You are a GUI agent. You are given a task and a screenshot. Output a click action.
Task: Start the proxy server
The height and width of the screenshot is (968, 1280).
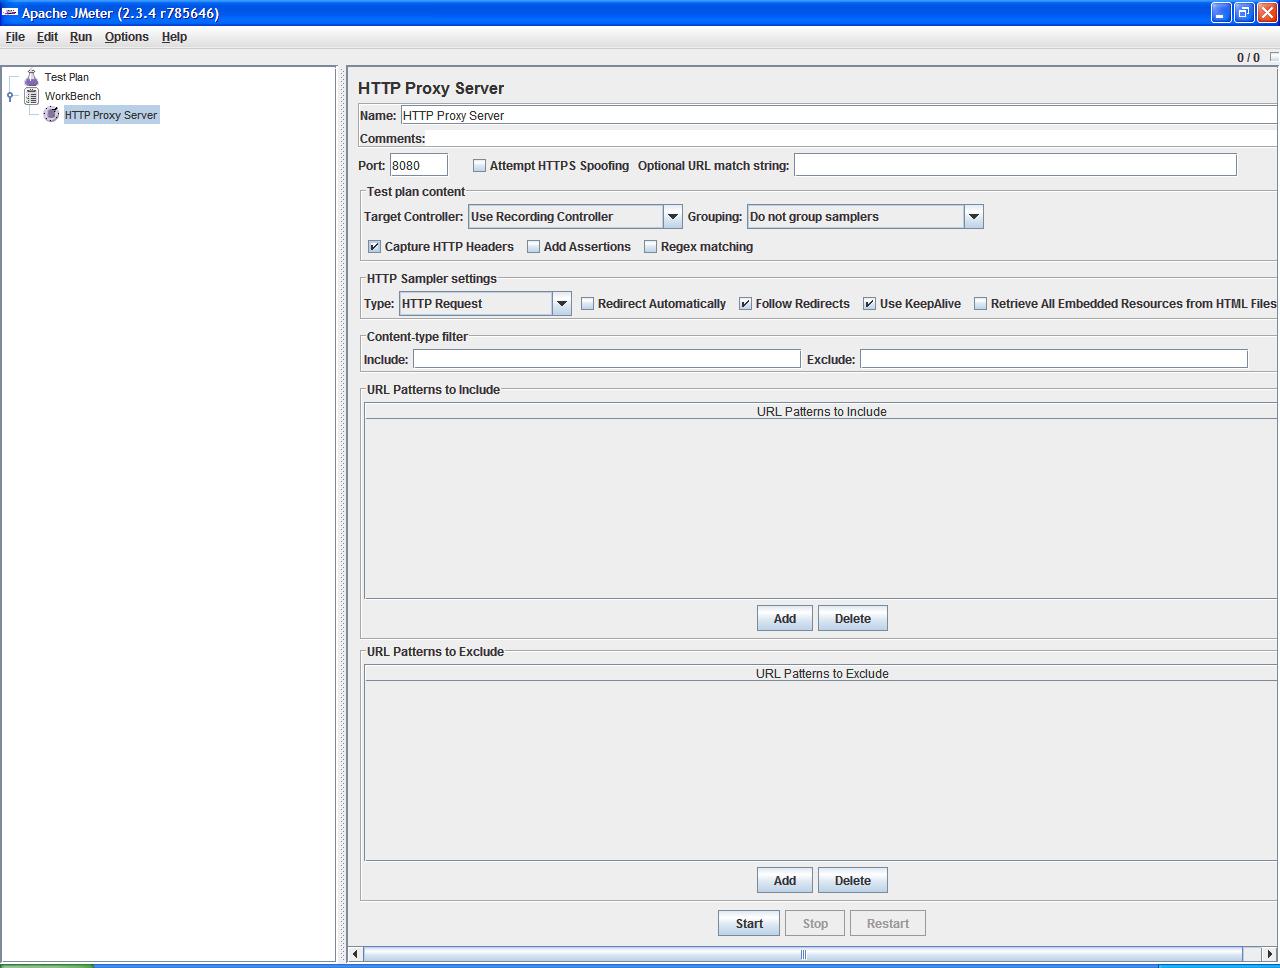coord(749,924)
